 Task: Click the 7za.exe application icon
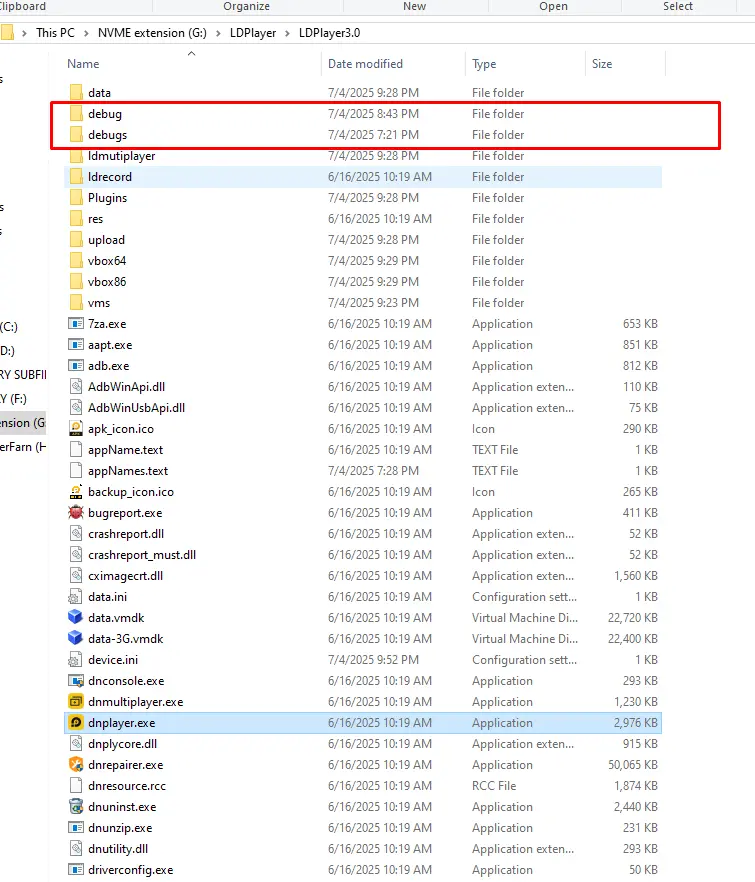pos(76,323)
